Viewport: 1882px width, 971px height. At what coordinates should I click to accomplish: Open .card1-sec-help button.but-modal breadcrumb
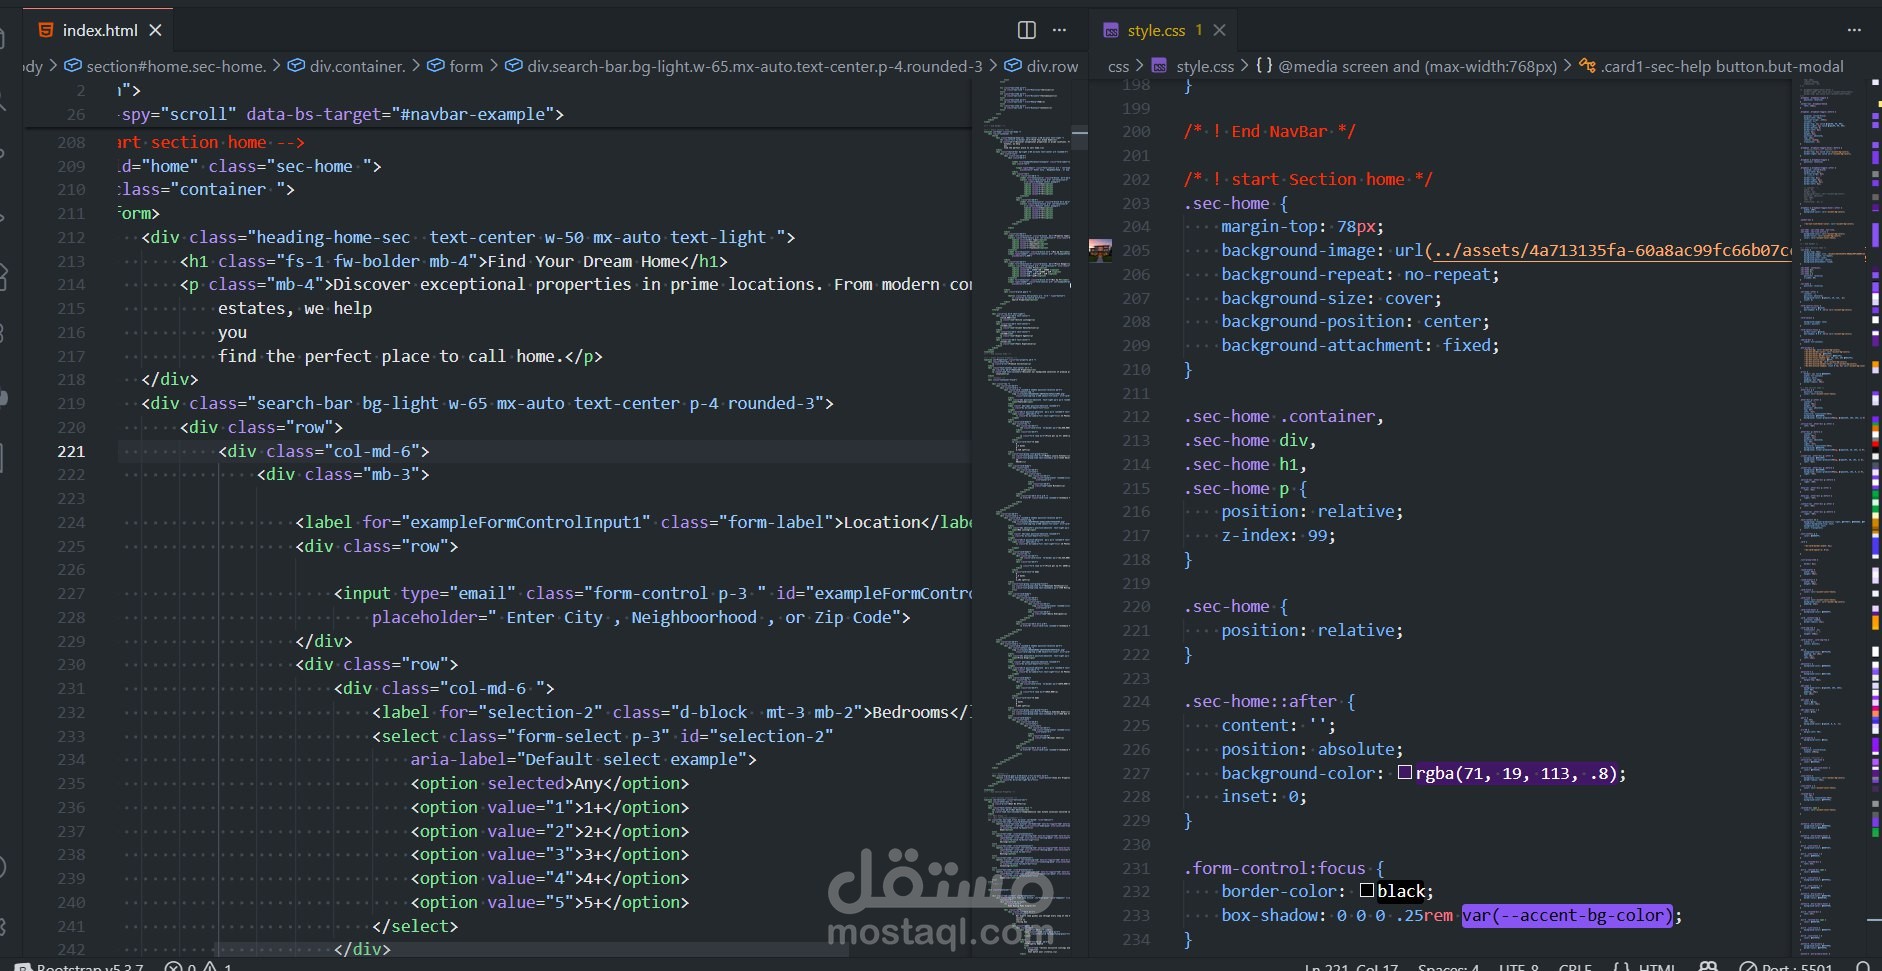click(1722, 66)
